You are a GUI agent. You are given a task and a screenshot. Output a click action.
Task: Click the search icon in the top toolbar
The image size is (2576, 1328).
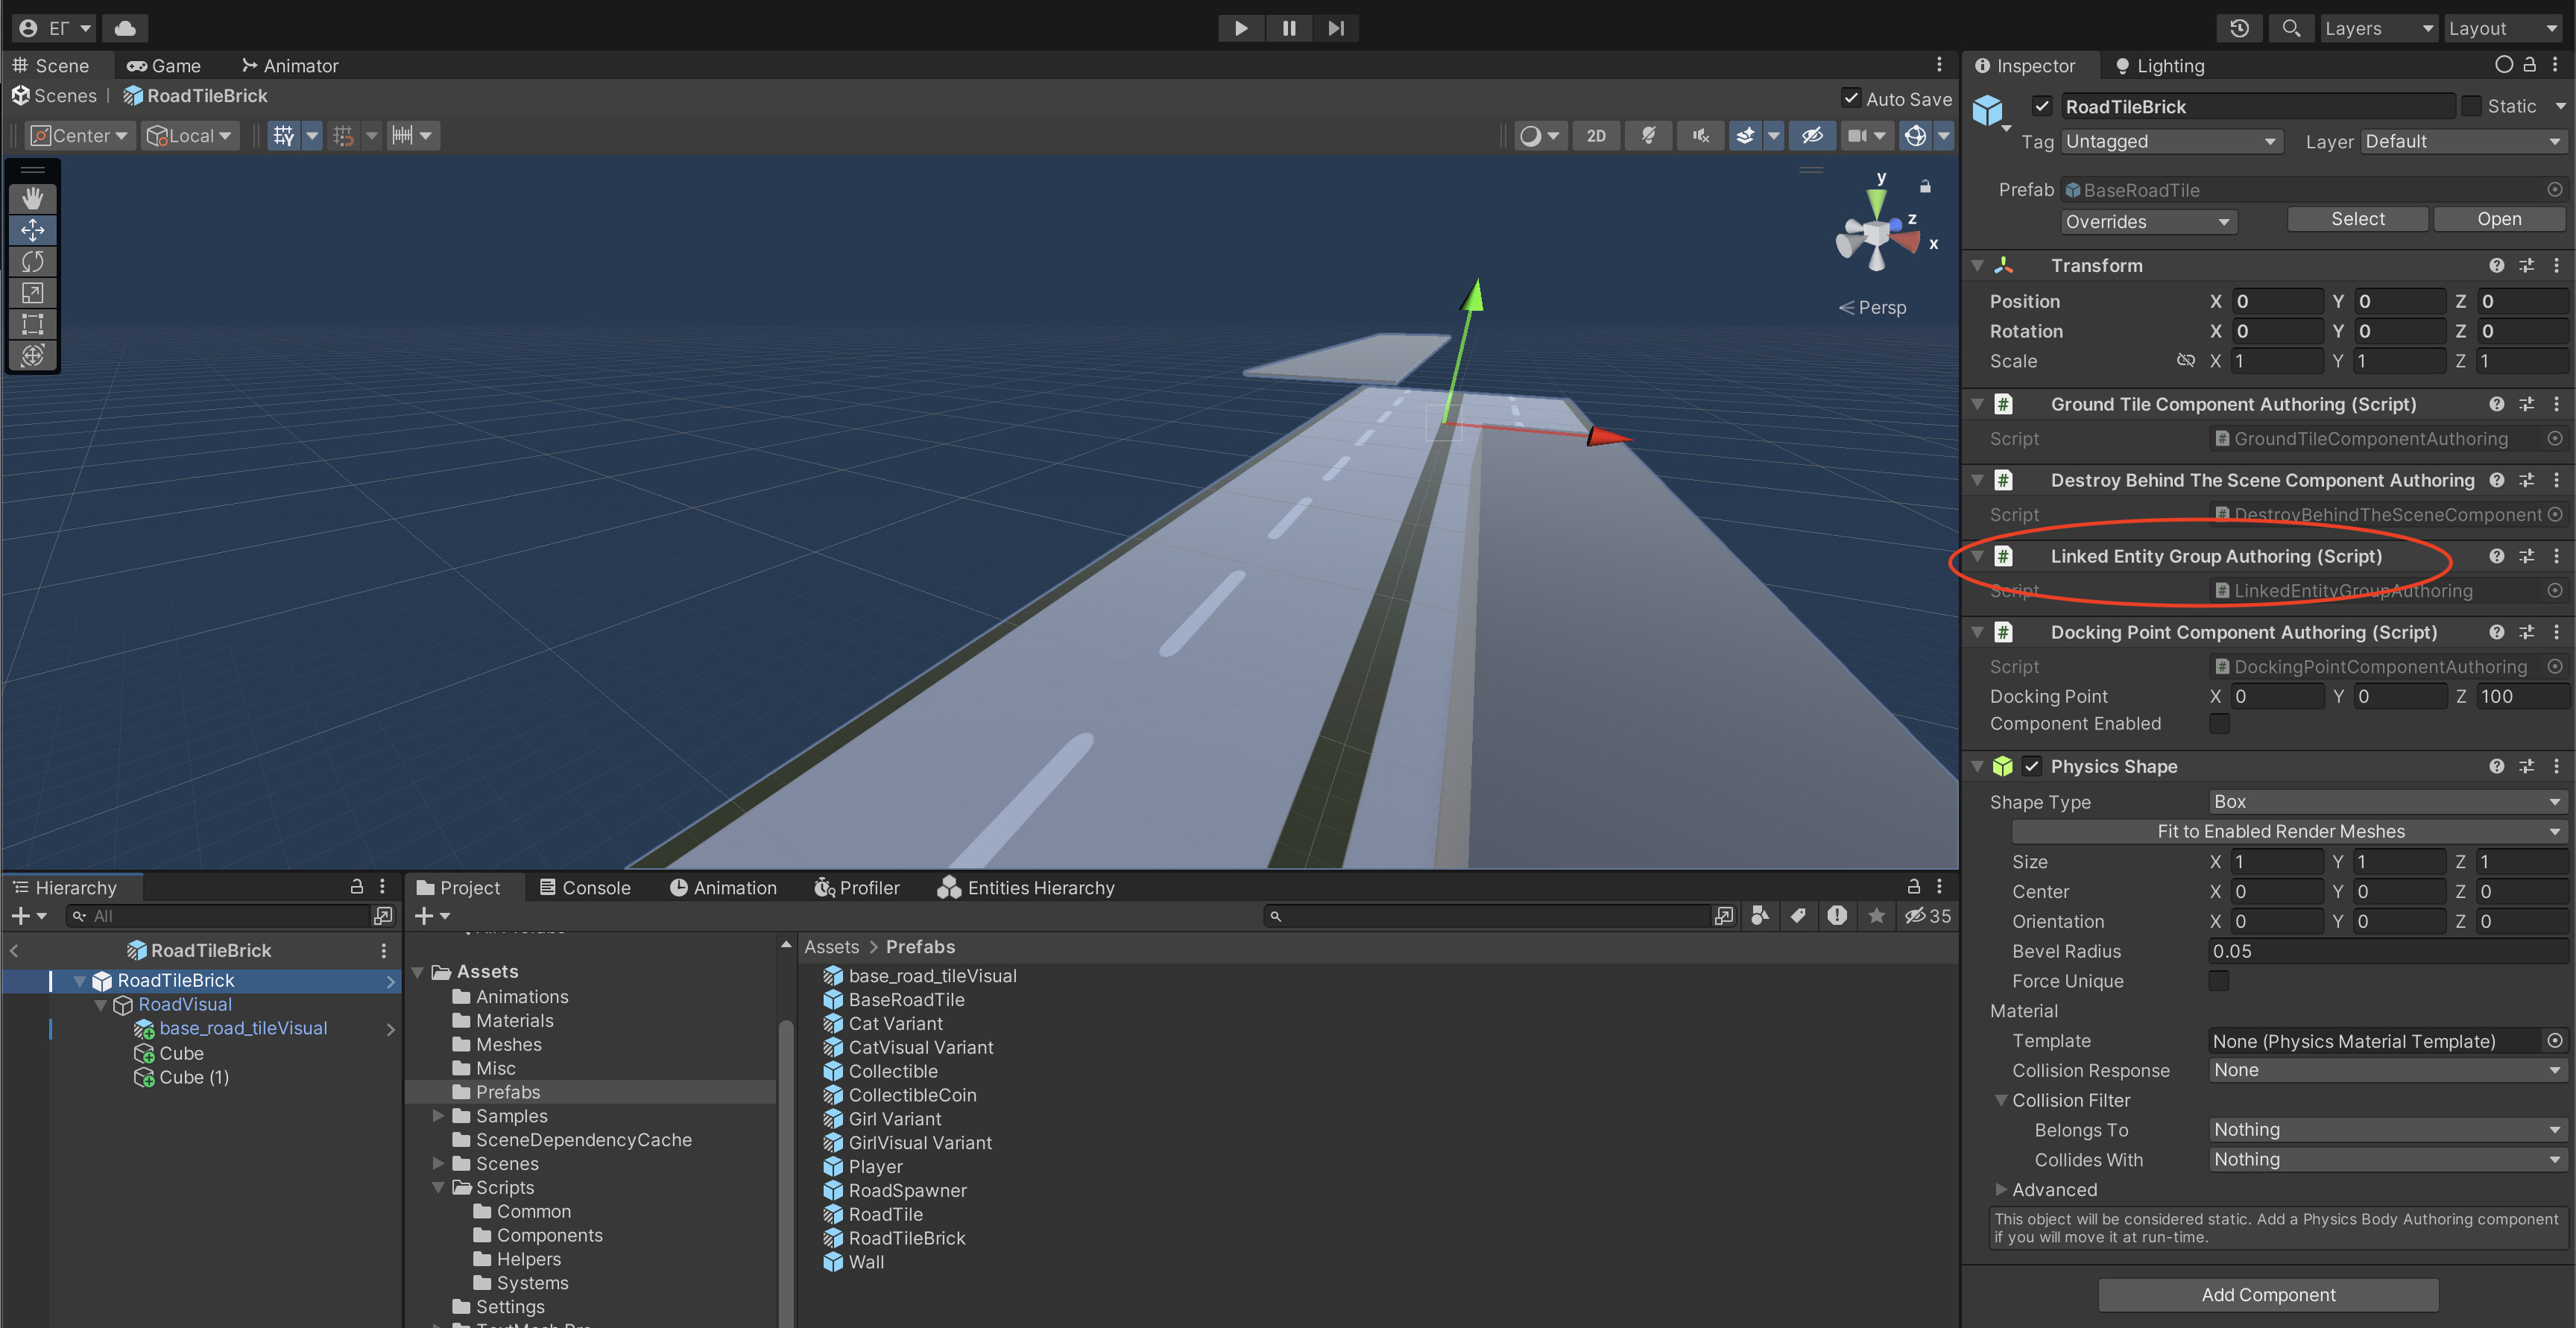click(x=2291, y=28)
